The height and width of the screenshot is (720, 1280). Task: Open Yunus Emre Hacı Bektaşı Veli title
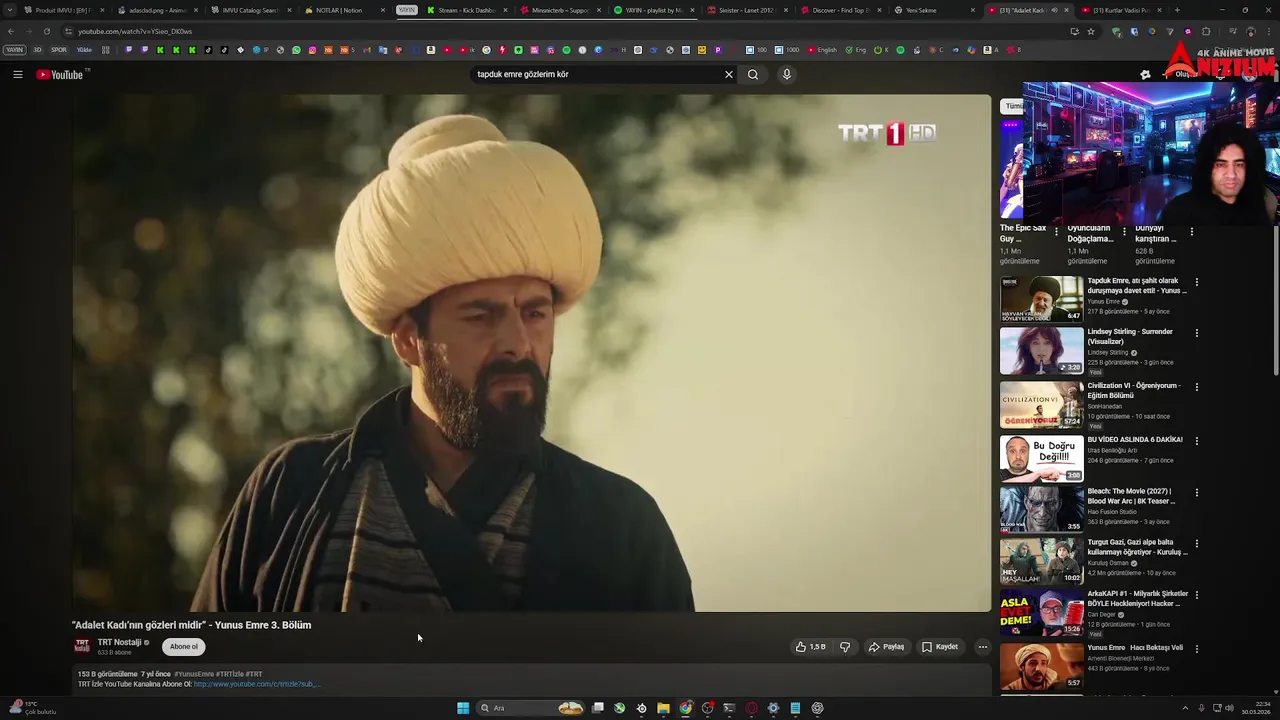[1135, 648]
